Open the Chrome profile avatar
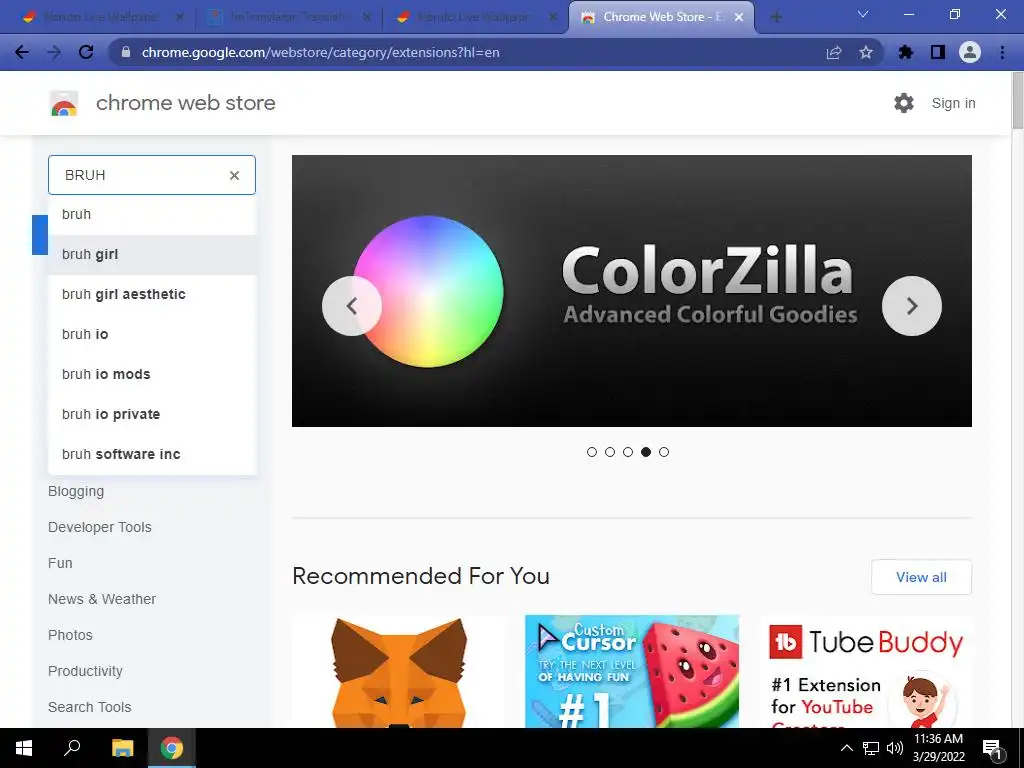Image resolution: width=1024 pixels, height=768 pixels. 970,52
